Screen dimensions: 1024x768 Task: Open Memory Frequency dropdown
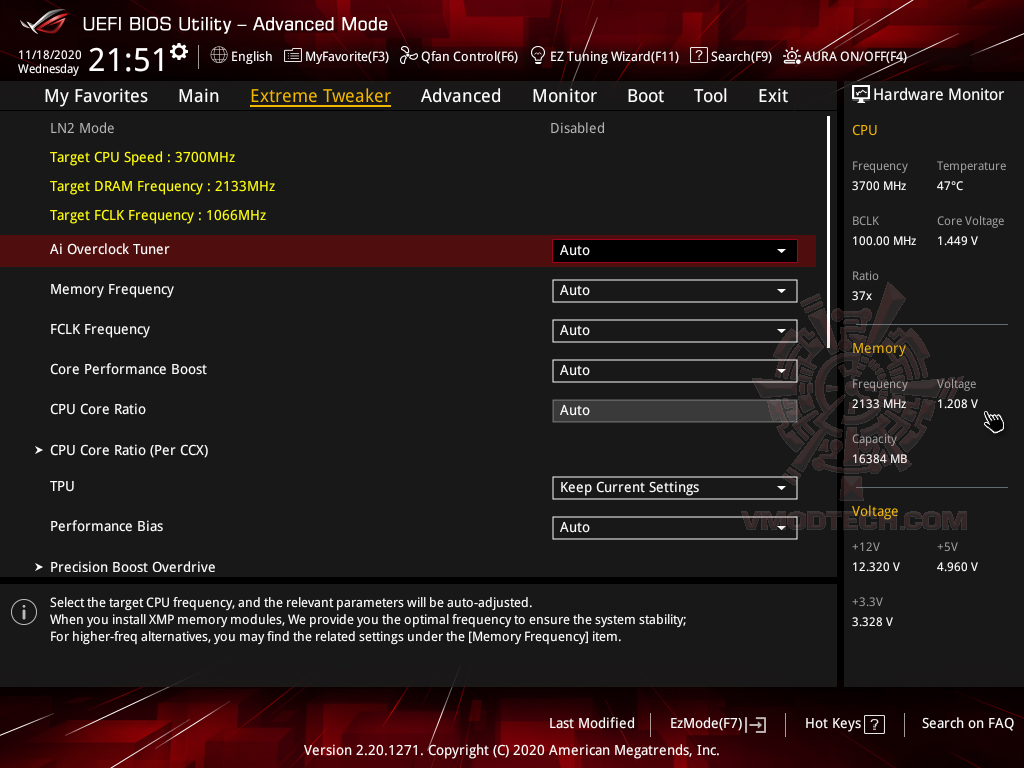tap(675, 291)
